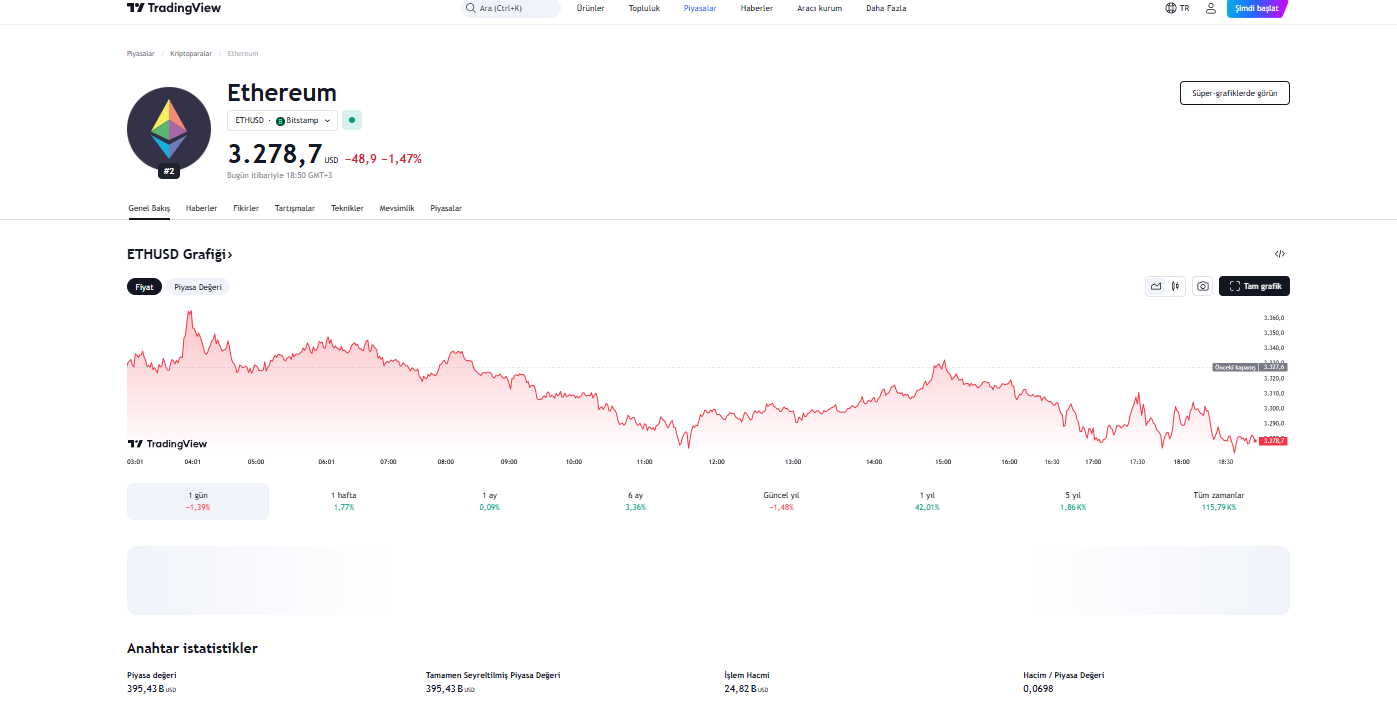
Task: Open the ETHUSD Bitstamp exchange dropdown
Action: click(282, 120)
